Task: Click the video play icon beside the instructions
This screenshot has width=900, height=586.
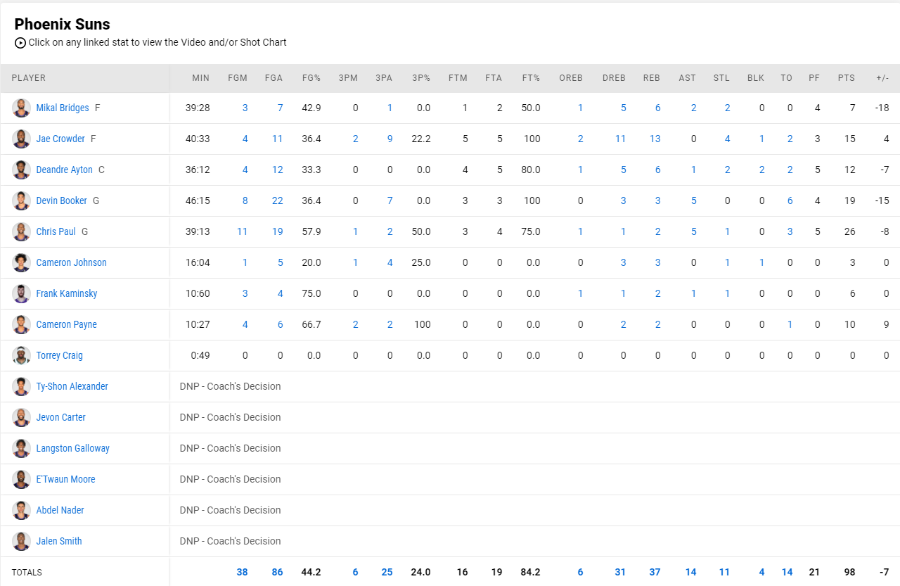Action: coord(20,43)
